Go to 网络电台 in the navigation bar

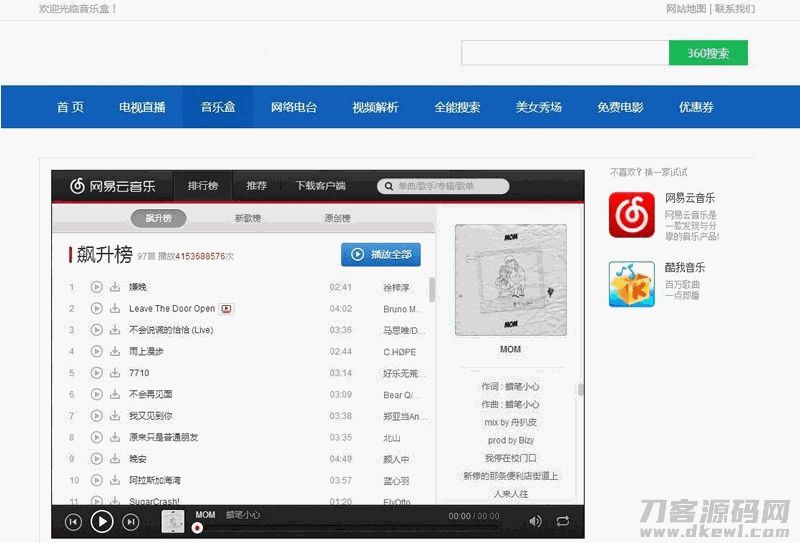[294, 107]
